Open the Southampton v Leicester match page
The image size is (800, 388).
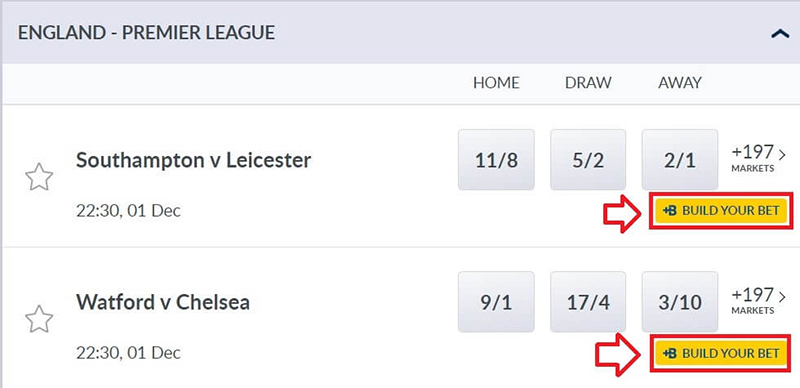click(x=193, y=160)
